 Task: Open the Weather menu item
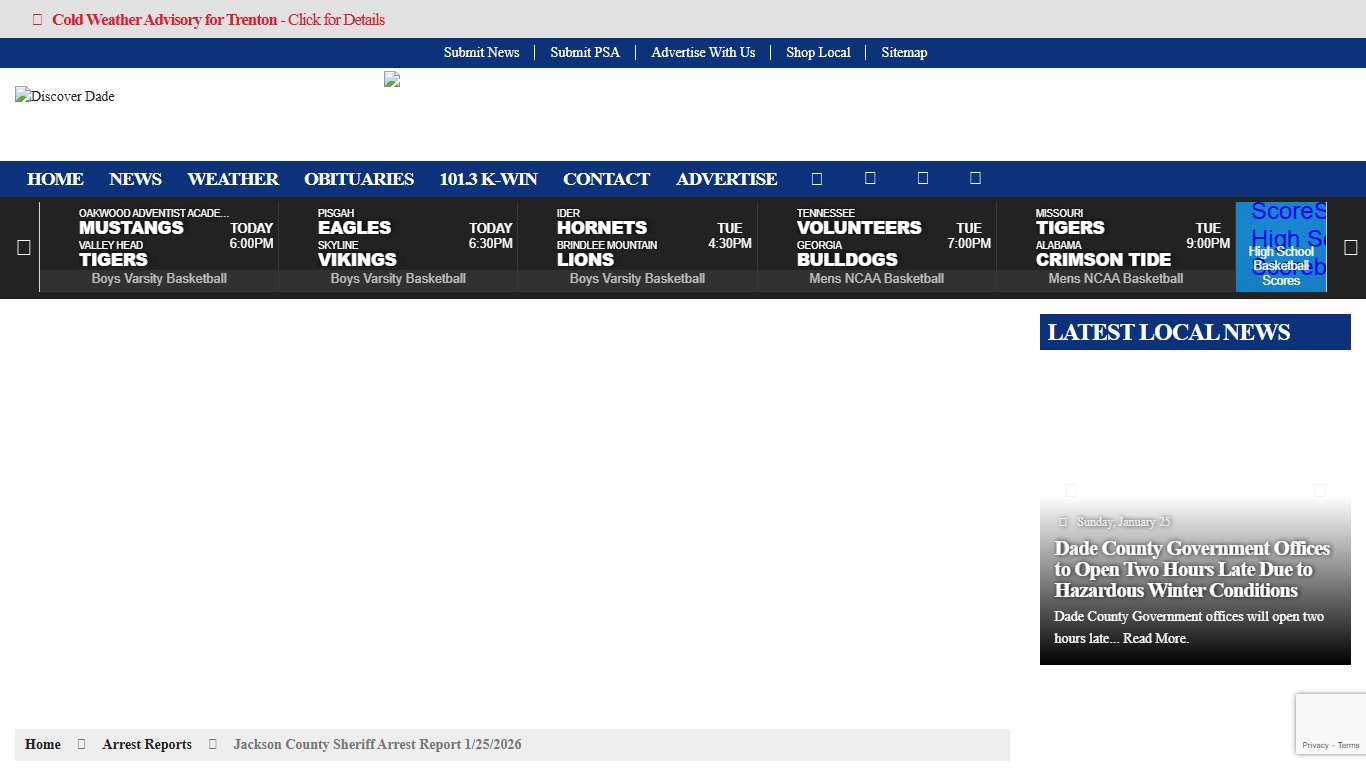pyautogui.click(x=232, y=179)
